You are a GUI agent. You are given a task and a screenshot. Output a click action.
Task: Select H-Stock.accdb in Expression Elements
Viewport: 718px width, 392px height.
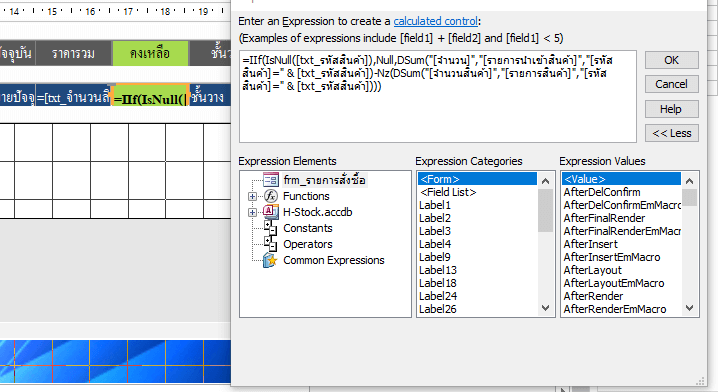[x=318, y=212]
